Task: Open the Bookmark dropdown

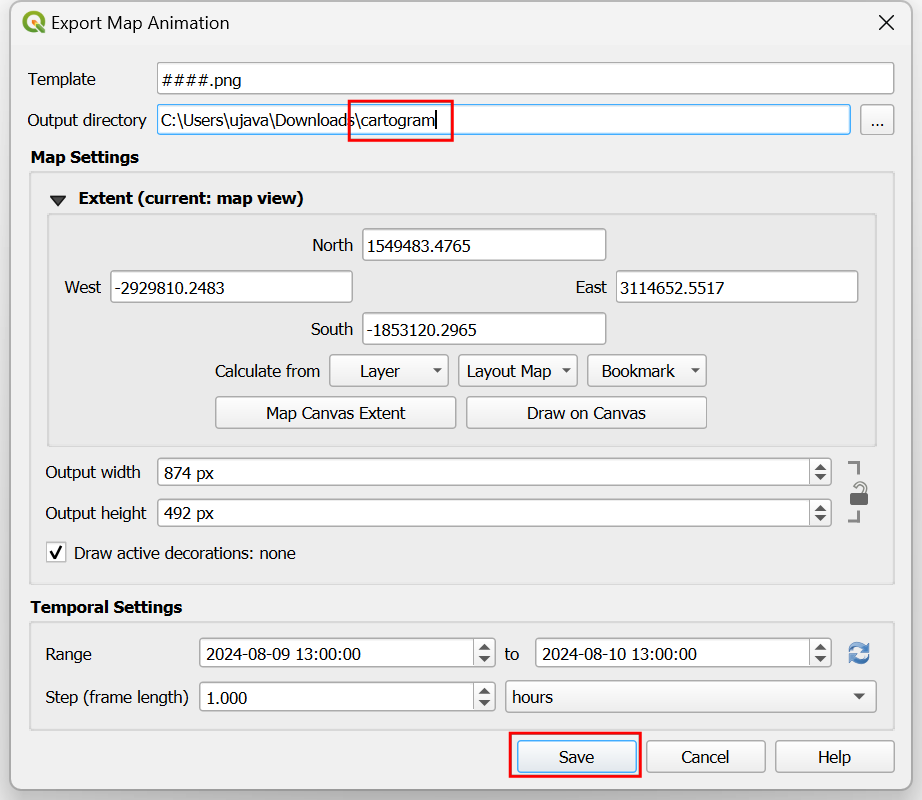Action: click(x=646, y=371)
